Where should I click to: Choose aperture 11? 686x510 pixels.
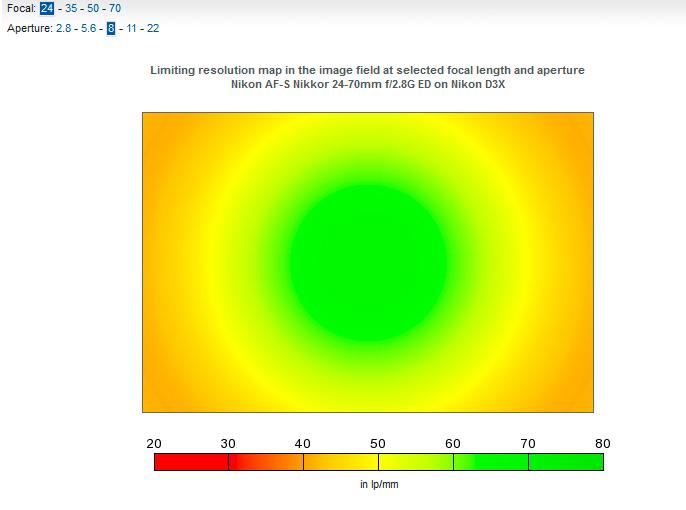coord(131,28)
